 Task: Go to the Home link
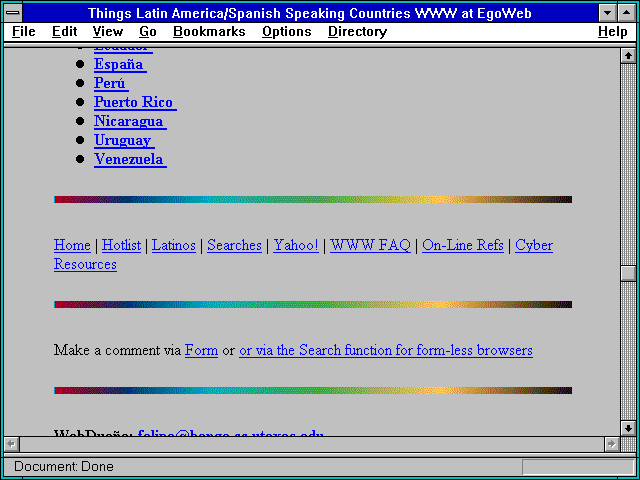72,245
